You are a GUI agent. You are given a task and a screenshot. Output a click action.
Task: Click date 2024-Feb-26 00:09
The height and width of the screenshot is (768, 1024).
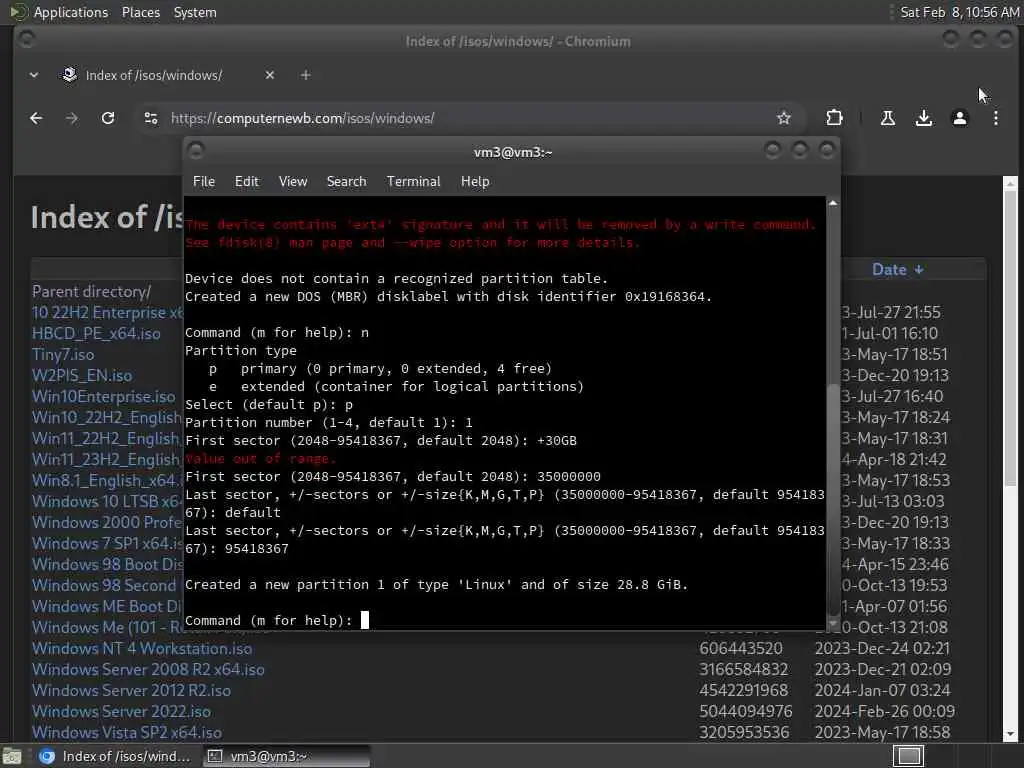[884, 711]
